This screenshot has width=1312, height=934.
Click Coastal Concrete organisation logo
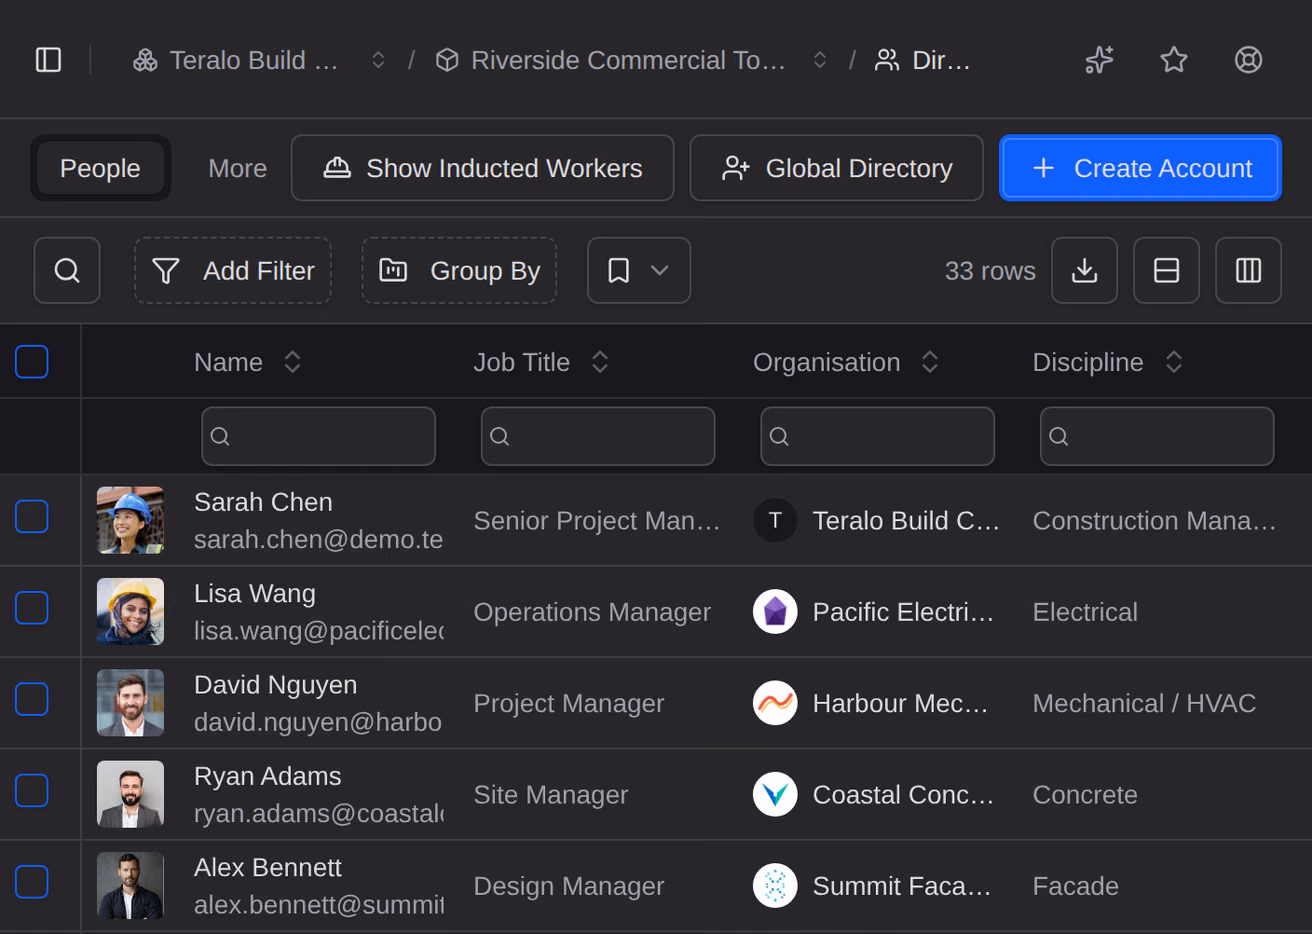[775, 795]
